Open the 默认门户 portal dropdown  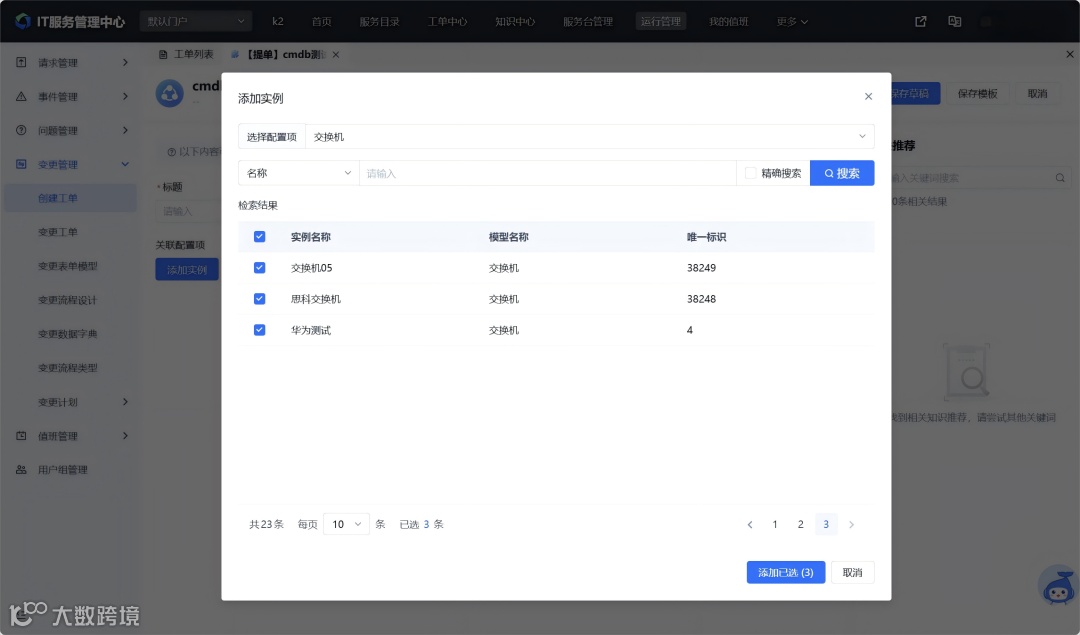click(196, 21)
